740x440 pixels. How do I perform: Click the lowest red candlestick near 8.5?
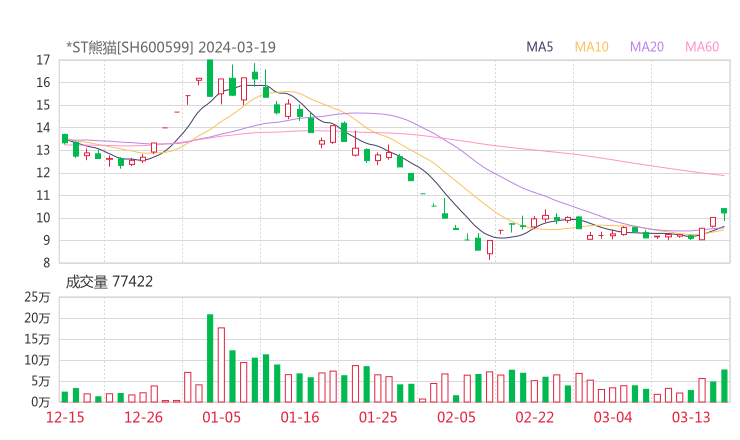(490, 248)
